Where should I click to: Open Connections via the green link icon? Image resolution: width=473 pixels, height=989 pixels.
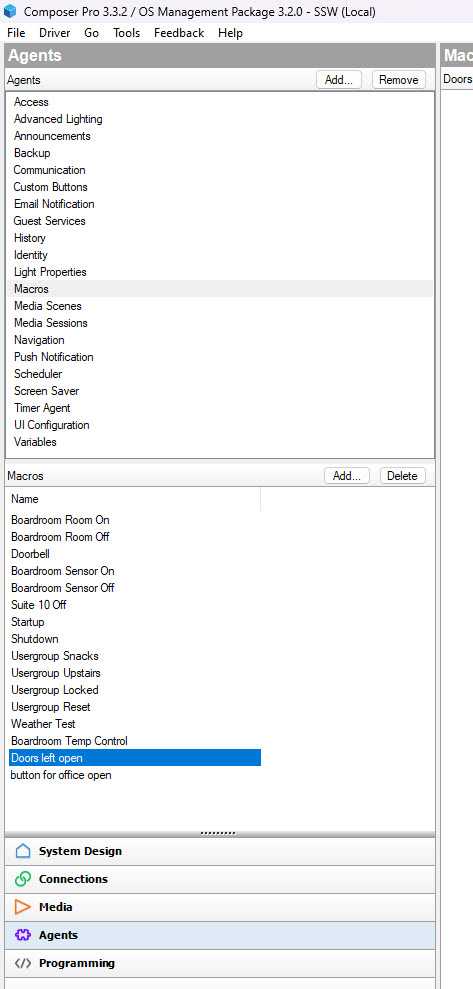click(23, 879)
